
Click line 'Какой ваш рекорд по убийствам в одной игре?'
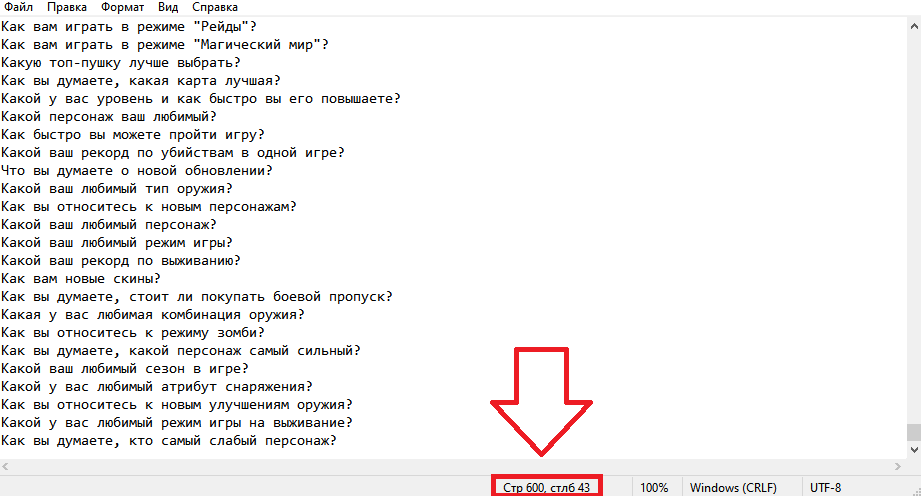pyautogui.click(x=173, y=153)
